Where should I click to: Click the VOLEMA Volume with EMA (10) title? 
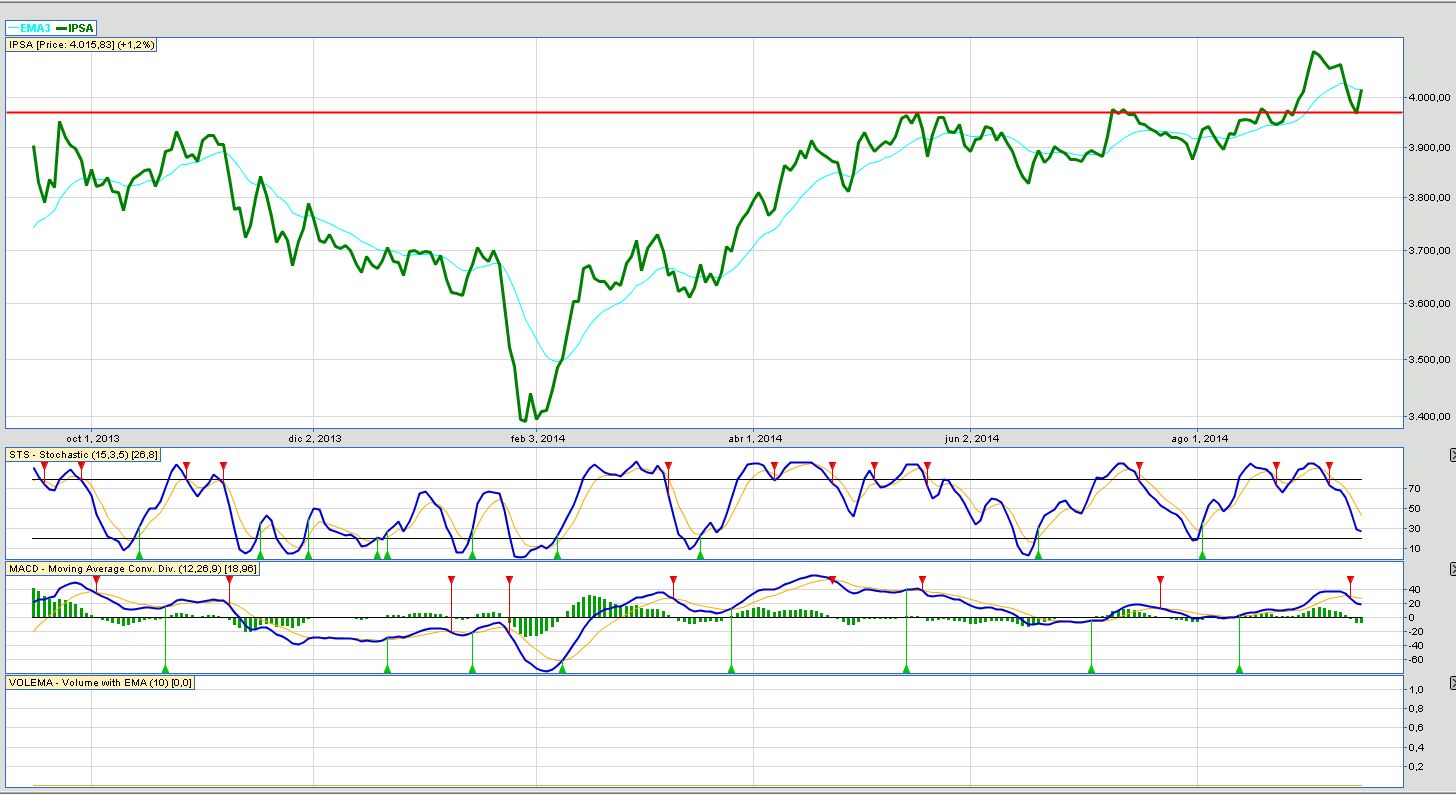point(100,683)
